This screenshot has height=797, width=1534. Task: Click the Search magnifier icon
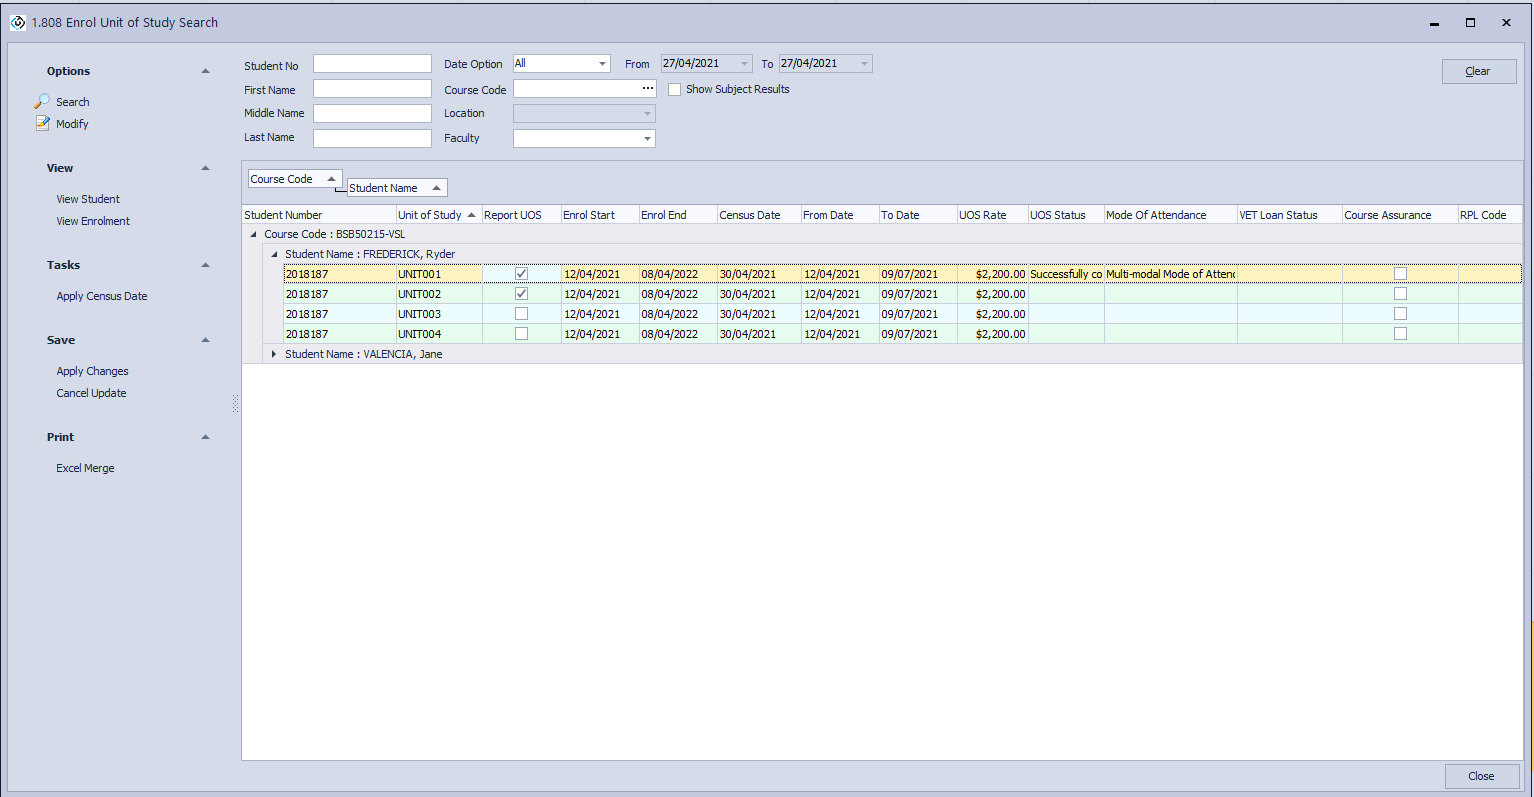pyautogui.click(x=42, y=101)
